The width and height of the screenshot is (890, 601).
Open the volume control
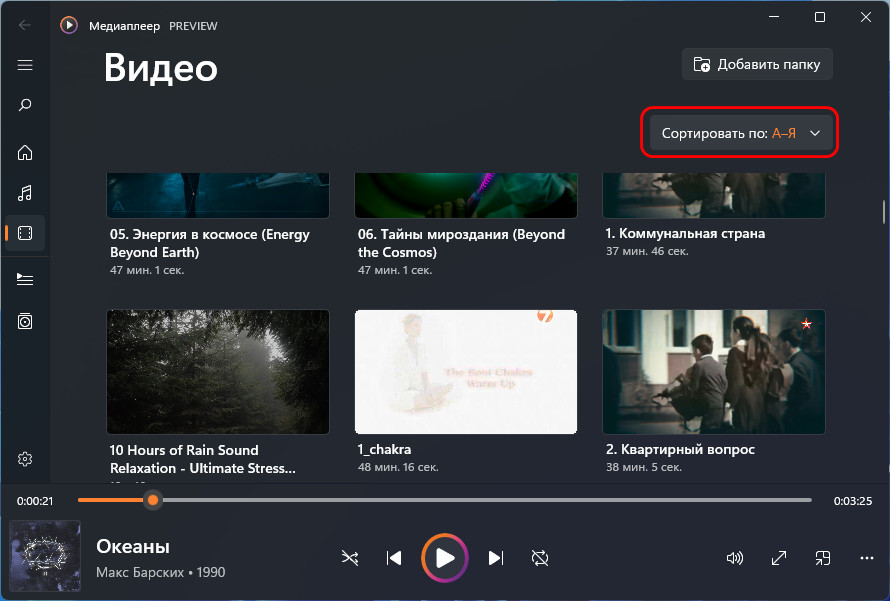click(x=734, y=558)
